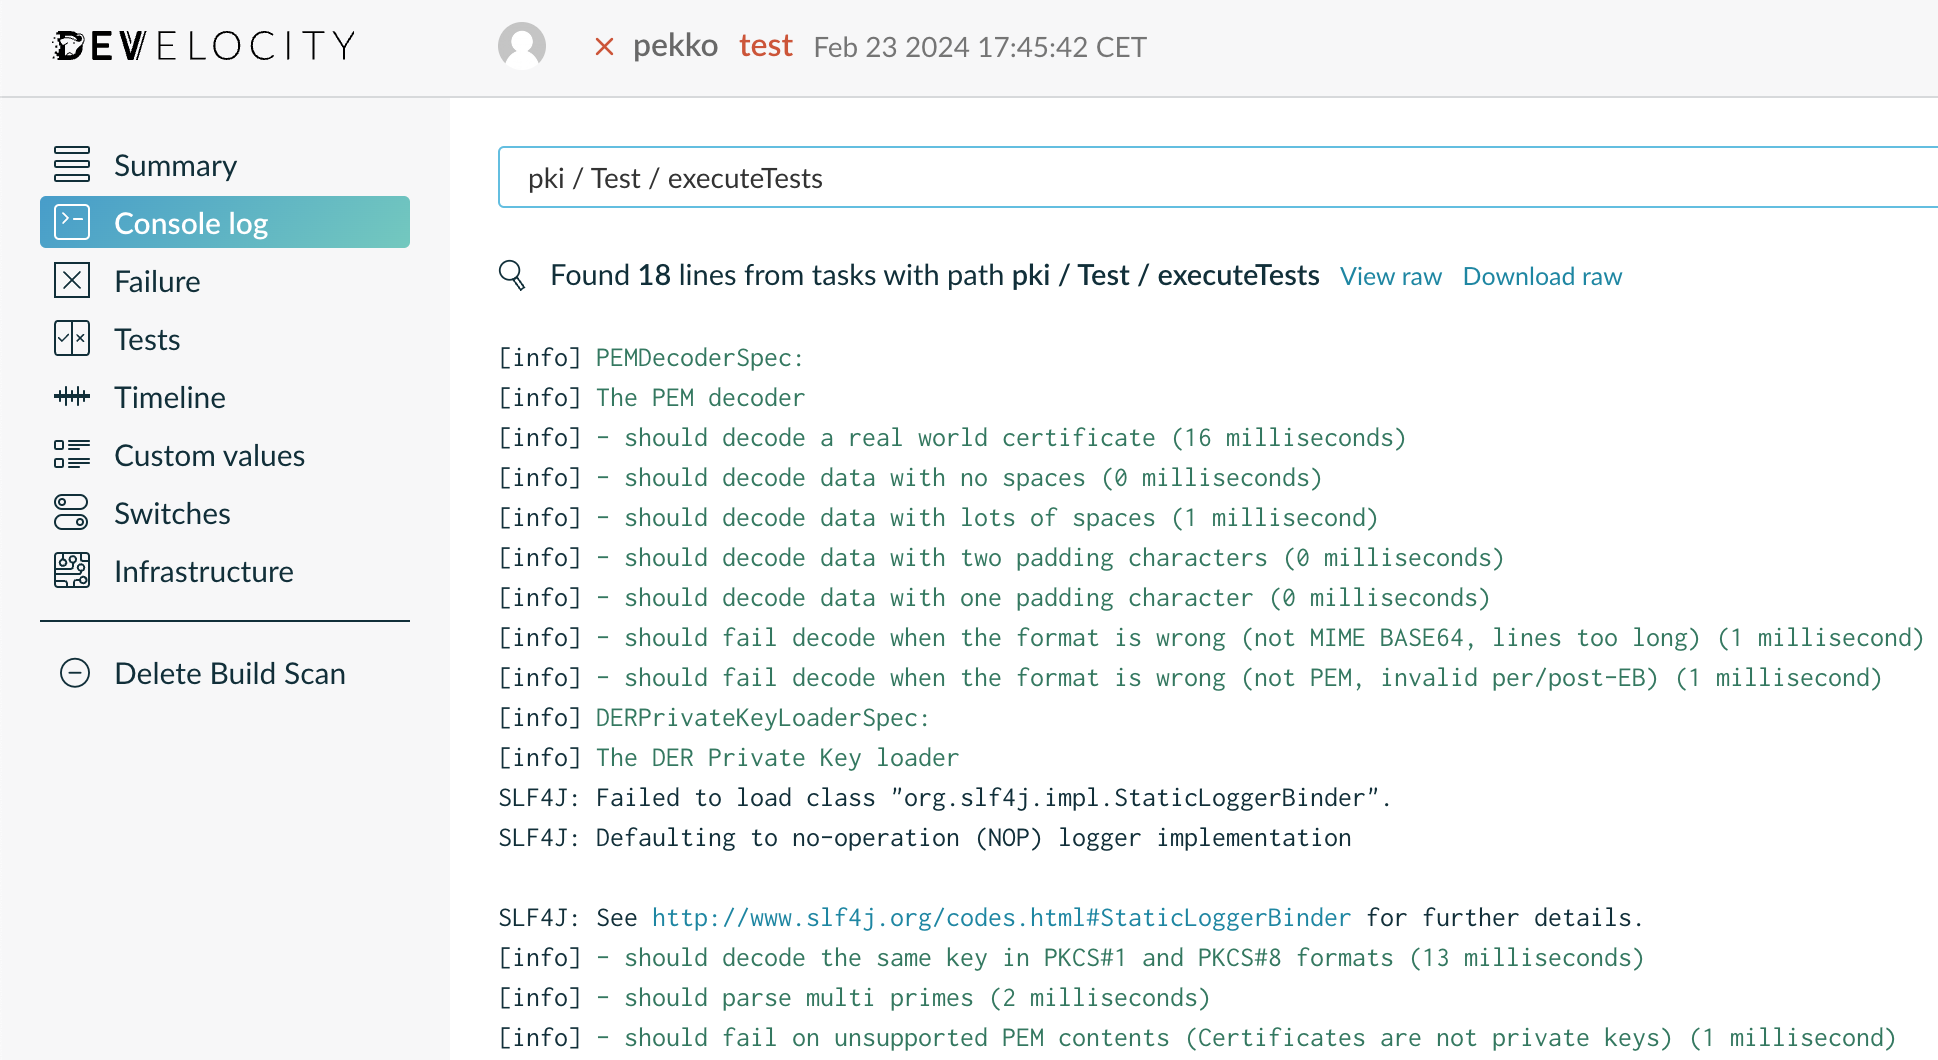Click the Custom values list icon
The height and width of the screenshot is (1060, 1938).
click(x=72, y=454)
